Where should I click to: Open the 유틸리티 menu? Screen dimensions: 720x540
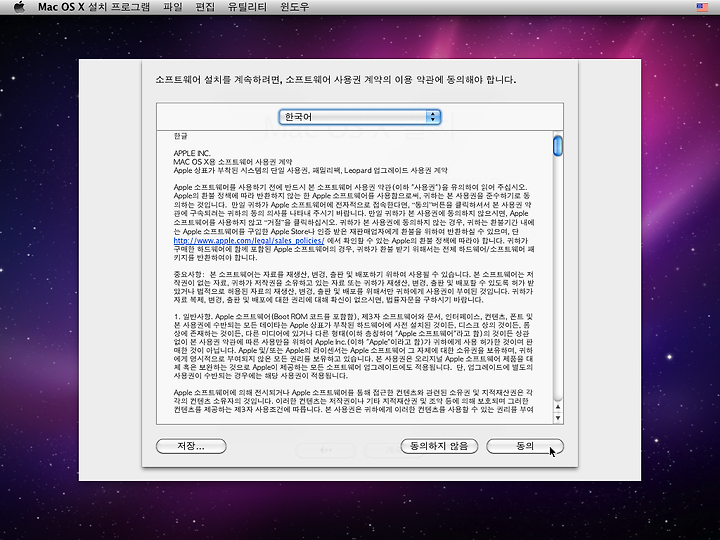coord(247,7)
